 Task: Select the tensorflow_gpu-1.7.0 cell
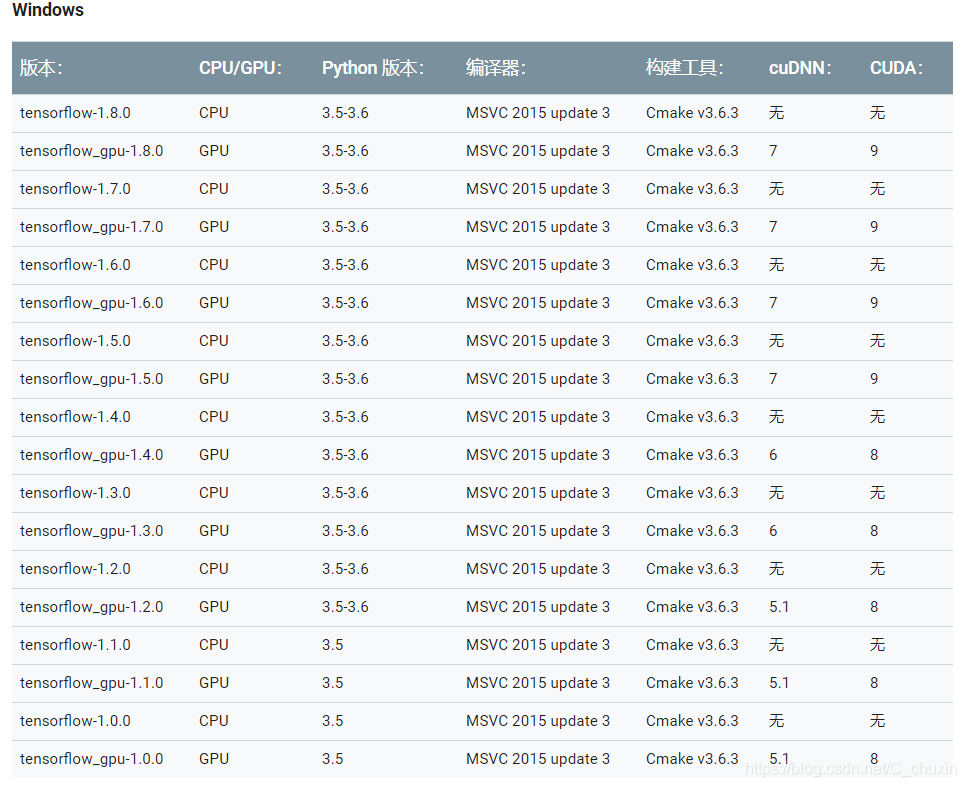coord(91,227)
